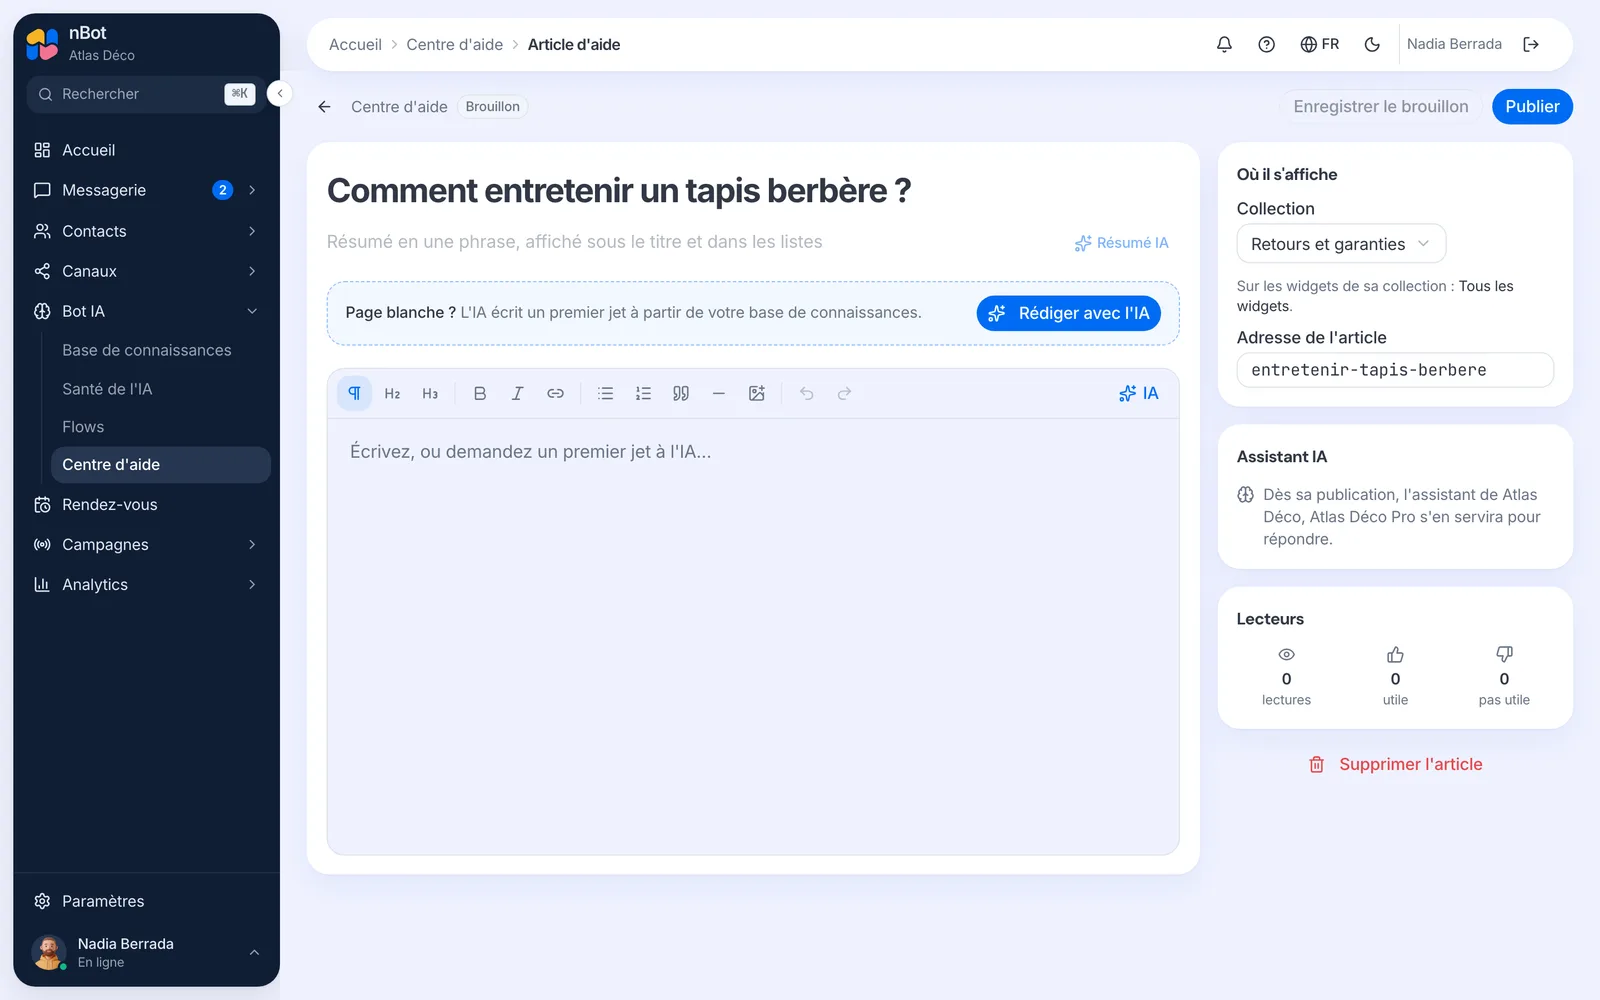Click the summary placeholder field
The image size is (1600, 1000).
coord(690,242)
